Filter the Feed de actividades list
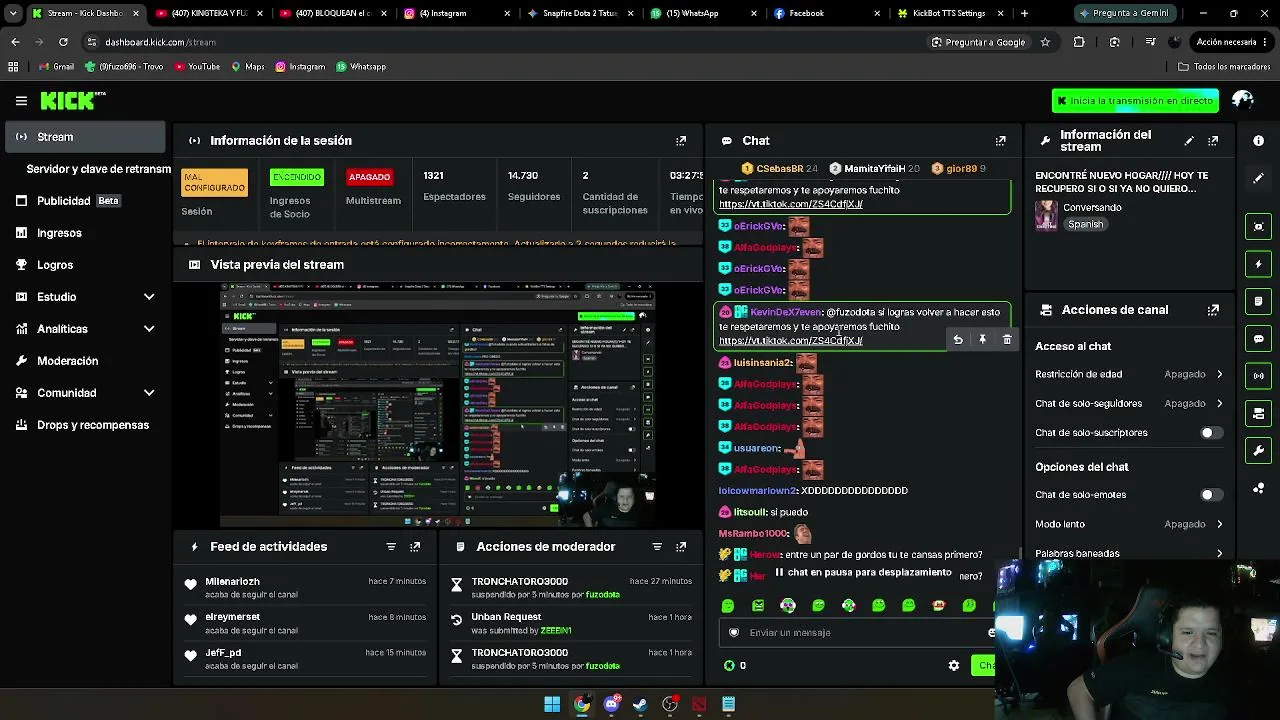The height and width of the screenshot is (720, 1280). 391,547
